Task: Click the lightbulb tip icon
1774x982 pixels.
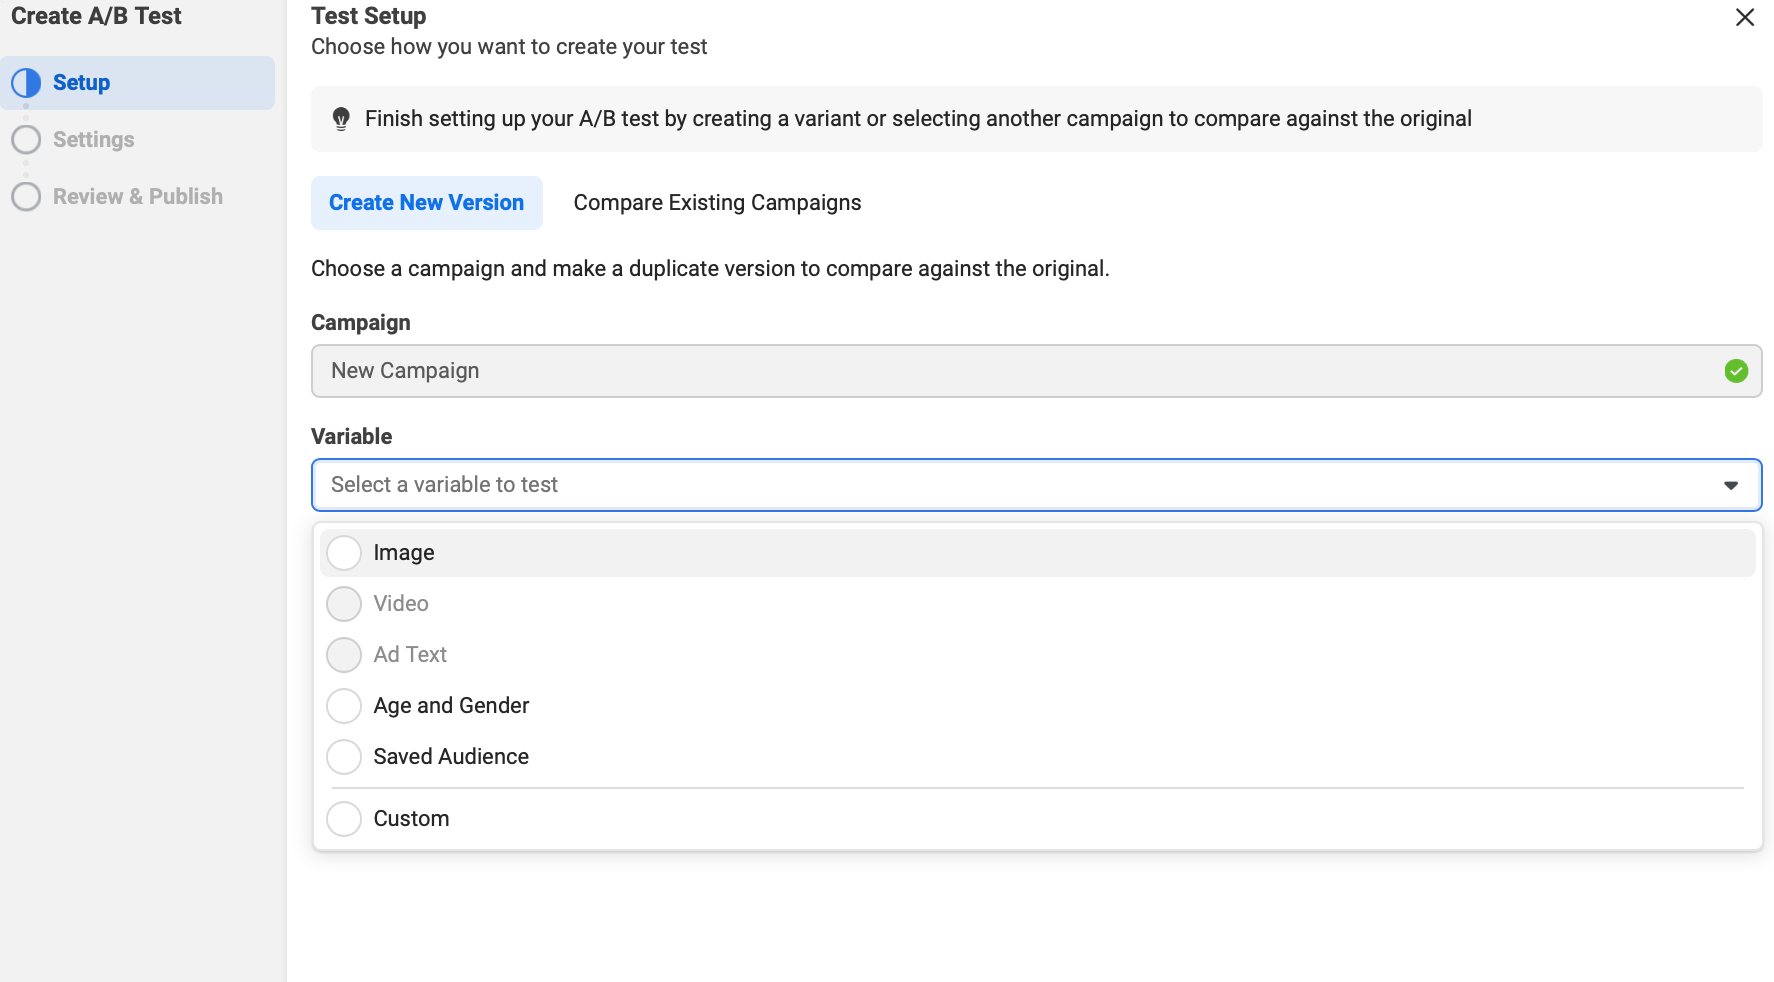Action: (342, 119)
